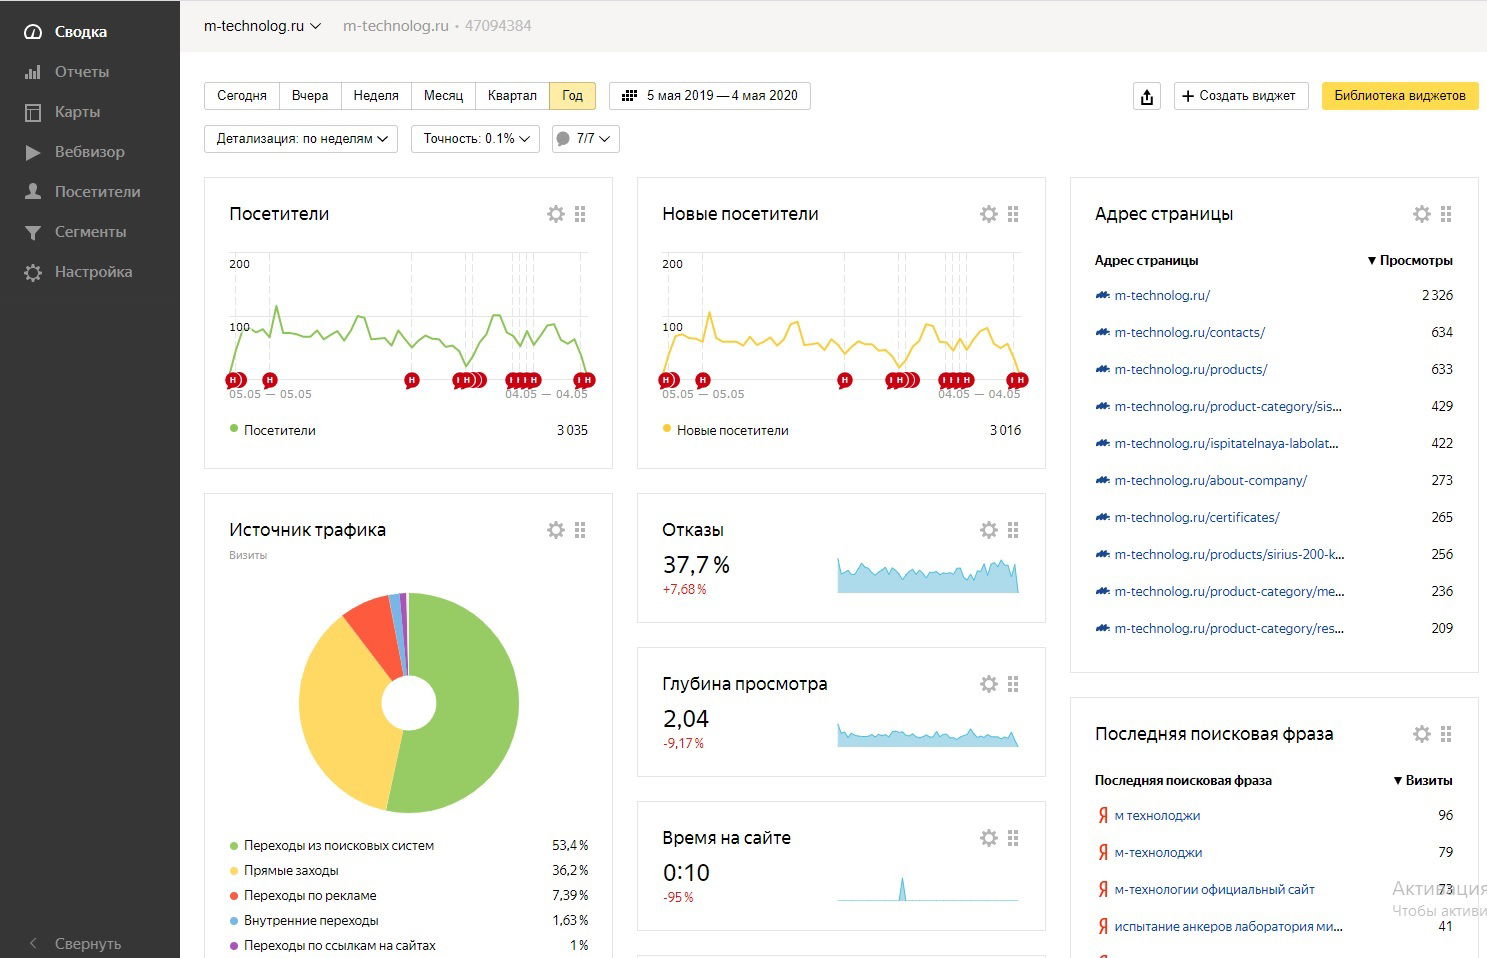This screenshot has height=958, width=1487.
Task: Click the Посетители person icon
Action: (x=33, y=192)
